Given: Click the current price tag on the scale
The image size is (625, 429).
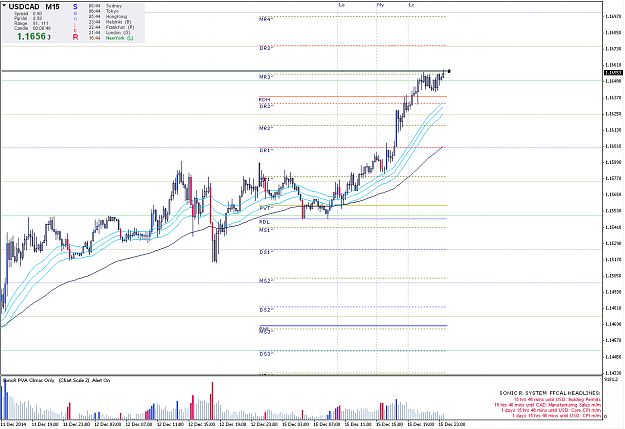Looking at the screenshot, I should pos(614,73).
